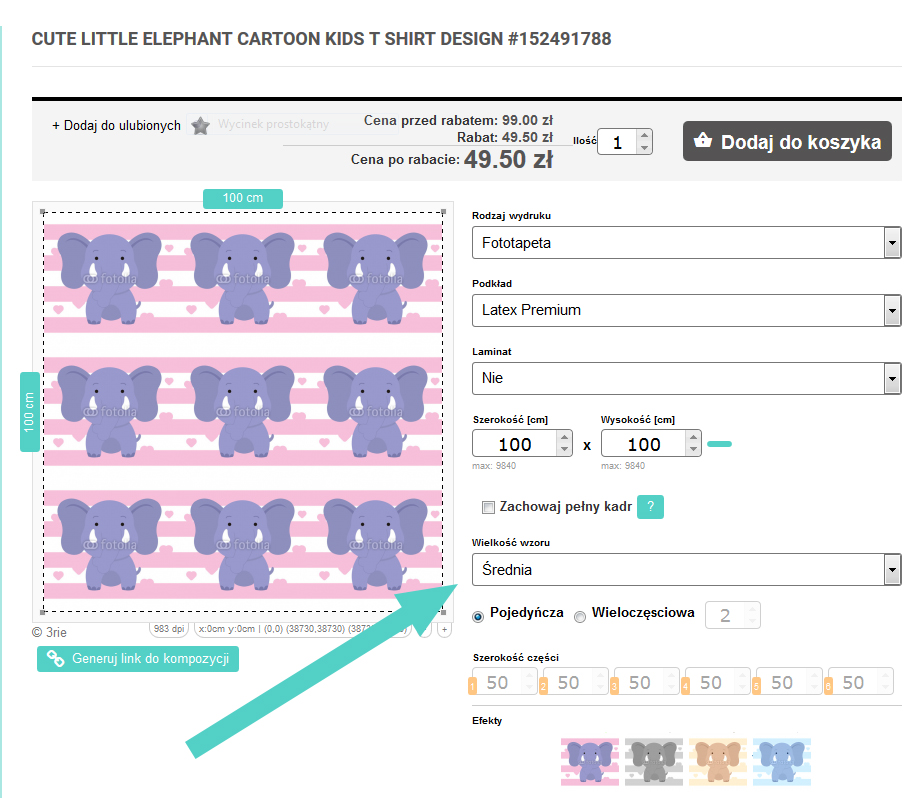Enable Zachowaj pełny kadr checkbox
The image size is (911, 798).
click(x=488, y=507)
